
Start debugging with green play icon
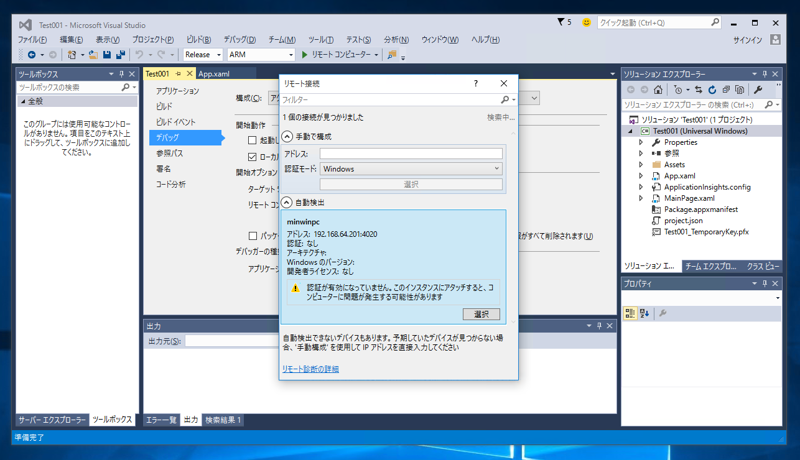(305, 55)
